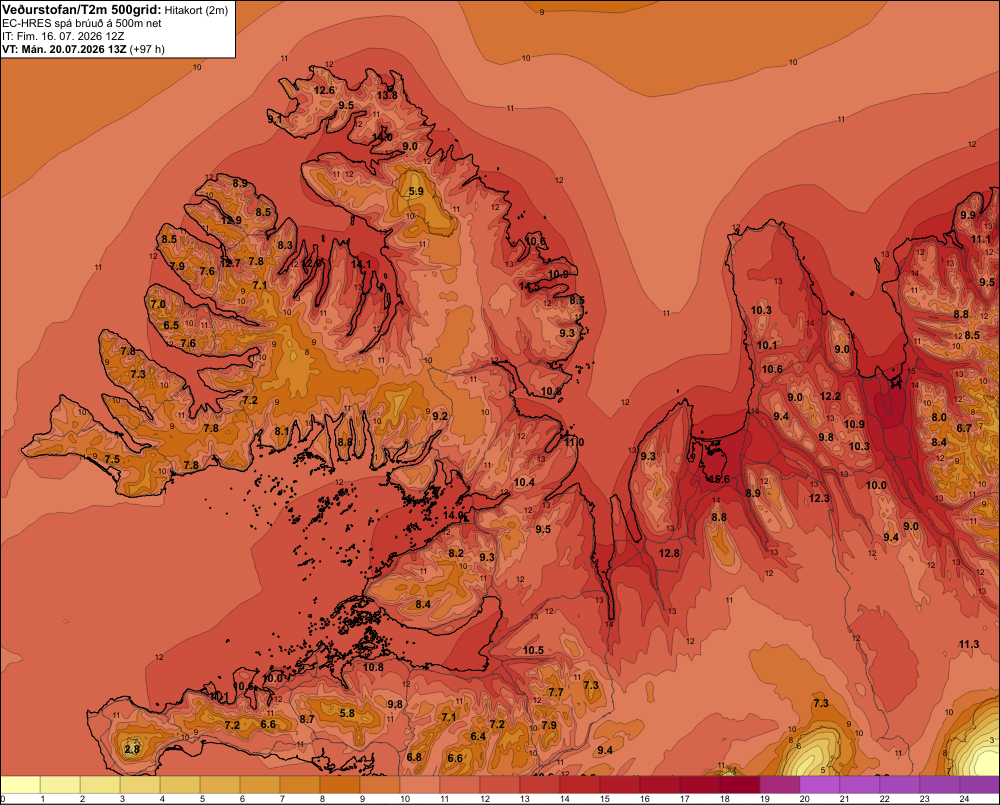Viewport: 1000px width, 805px height.
Task: Select the '7.5' temperature value
Action: pos(112,459)
